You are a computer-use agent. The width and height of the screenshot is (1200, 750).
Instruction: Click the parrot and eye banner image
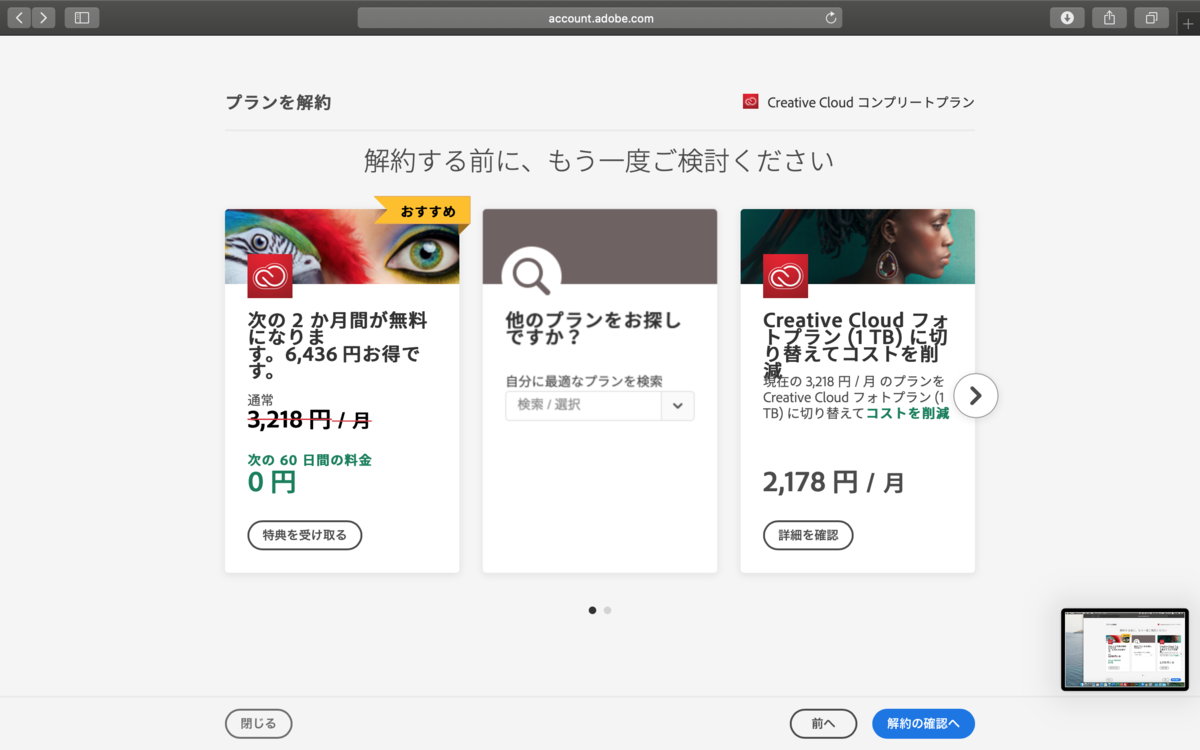tap(342, 246)
